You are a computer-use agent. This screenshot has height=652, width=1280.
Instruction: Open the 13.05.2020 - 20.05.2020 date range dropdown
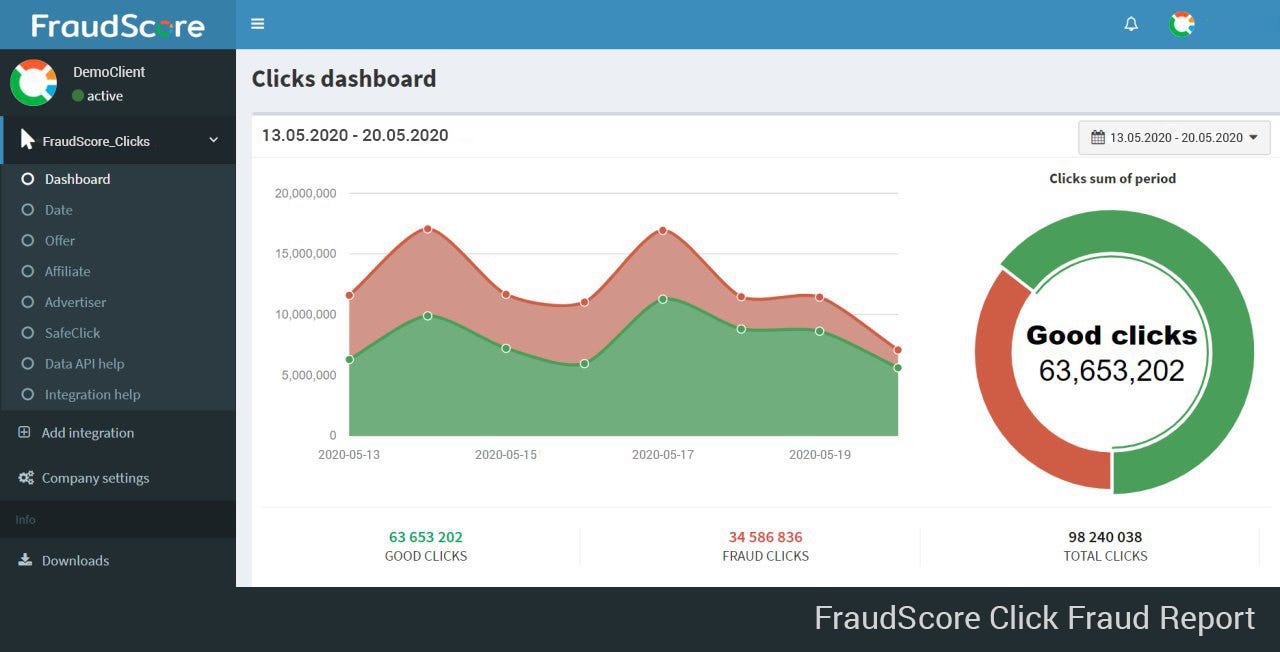pyautogui.click(x=1174, y=138)
